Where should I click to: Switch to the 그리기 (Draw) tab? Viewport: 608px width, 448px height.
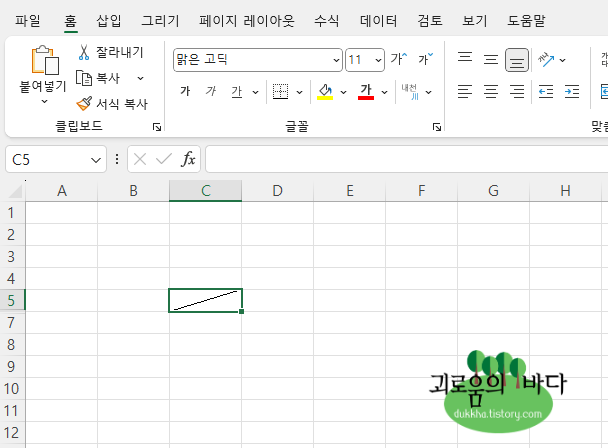(x=160, y=21)
